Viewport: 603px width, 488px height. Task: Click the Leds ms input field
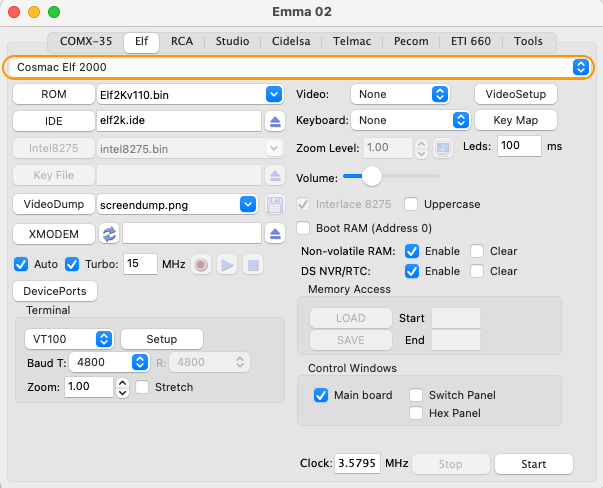[x=519, y=146]
